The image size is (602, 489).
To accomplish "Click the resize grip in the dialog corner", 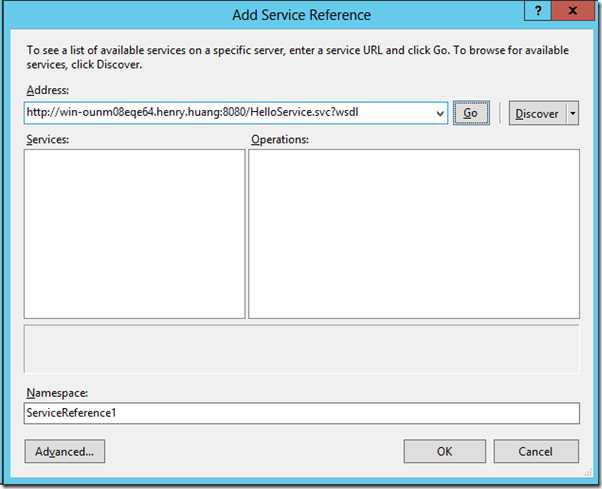I will coord(588,473).
